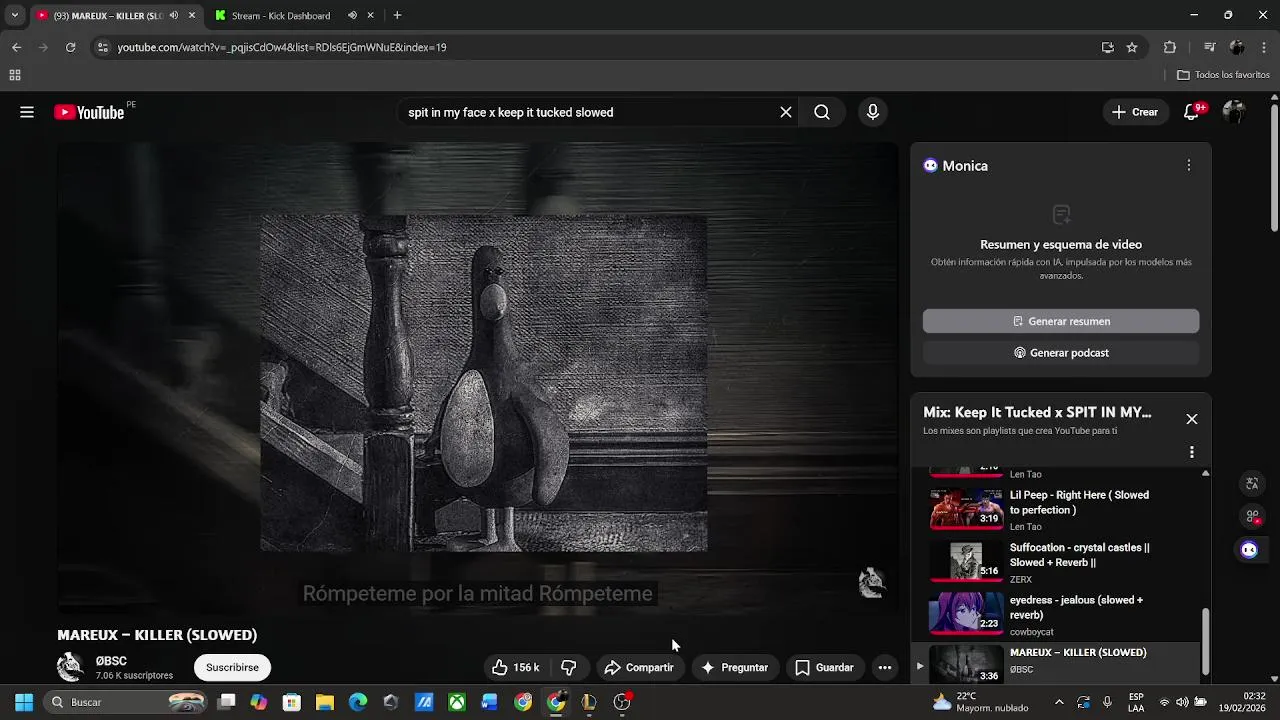Open more actions ellipsis below the video
1280x720 pixels.
(884, 667)
